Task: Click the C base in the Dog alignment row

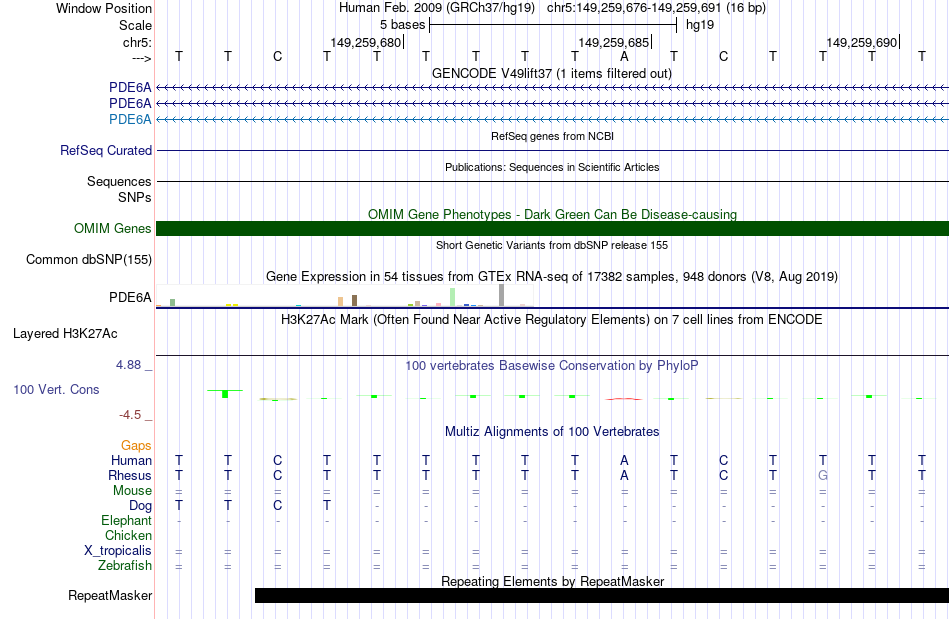Action: click(x=277, y=505)
